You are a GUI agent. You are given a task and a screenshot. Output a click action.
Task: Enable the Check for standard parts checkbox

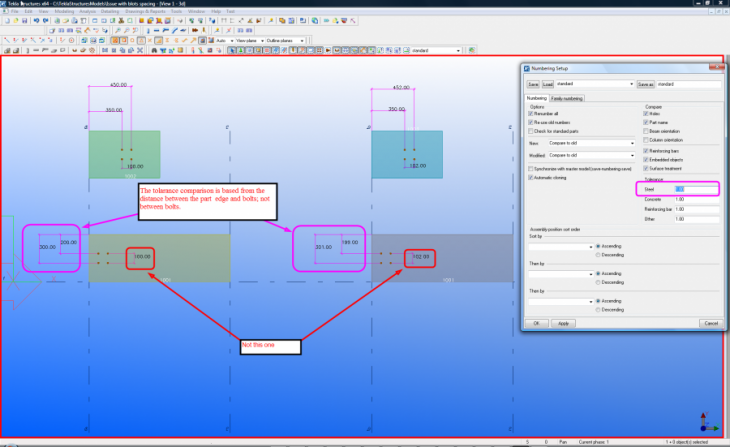click(531, 131)
